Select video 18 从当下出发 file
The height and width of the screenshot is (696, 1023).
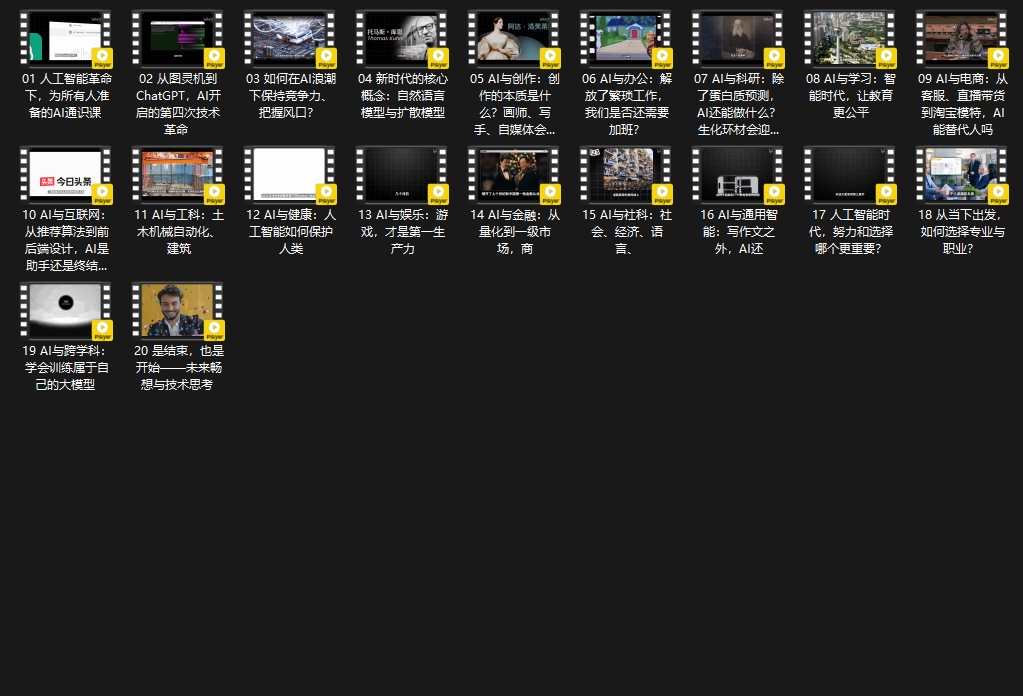(962, 175)
